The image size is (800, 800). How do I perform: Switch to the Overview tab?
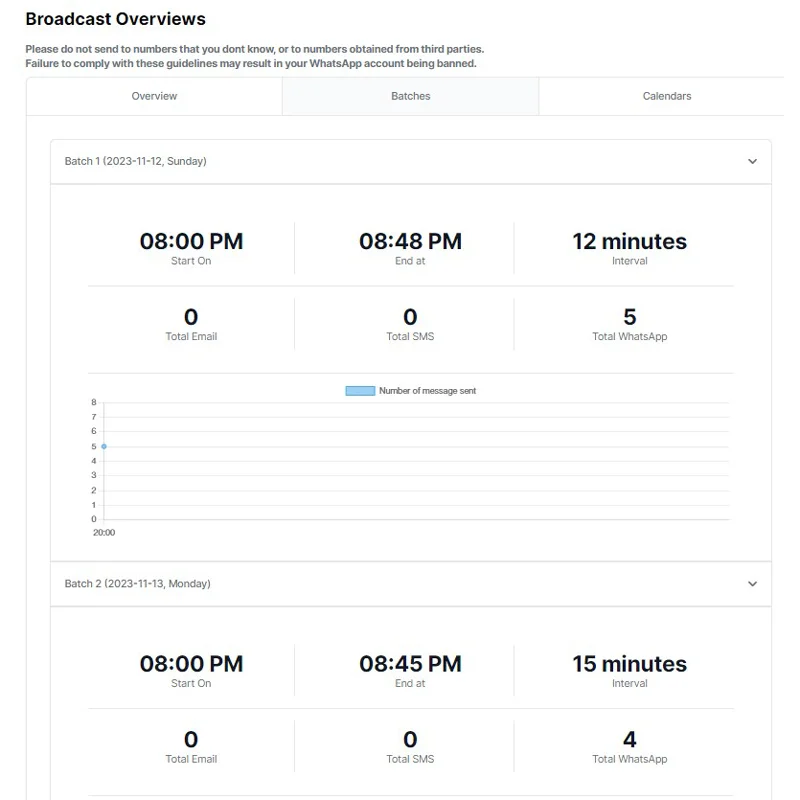tap(154, 96)
